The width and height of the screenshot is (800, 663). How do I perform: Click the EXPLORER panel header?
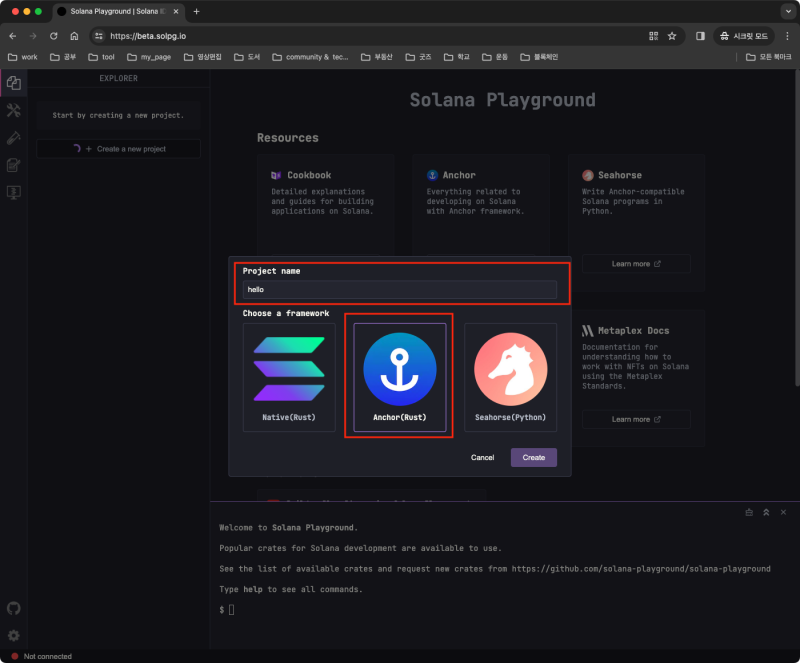pyautogui.click(x=118, y=78)
